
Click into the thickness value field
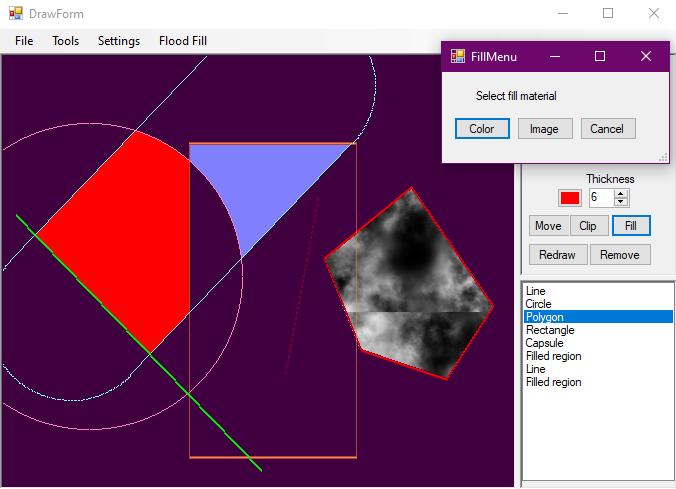tap(601, 198)
